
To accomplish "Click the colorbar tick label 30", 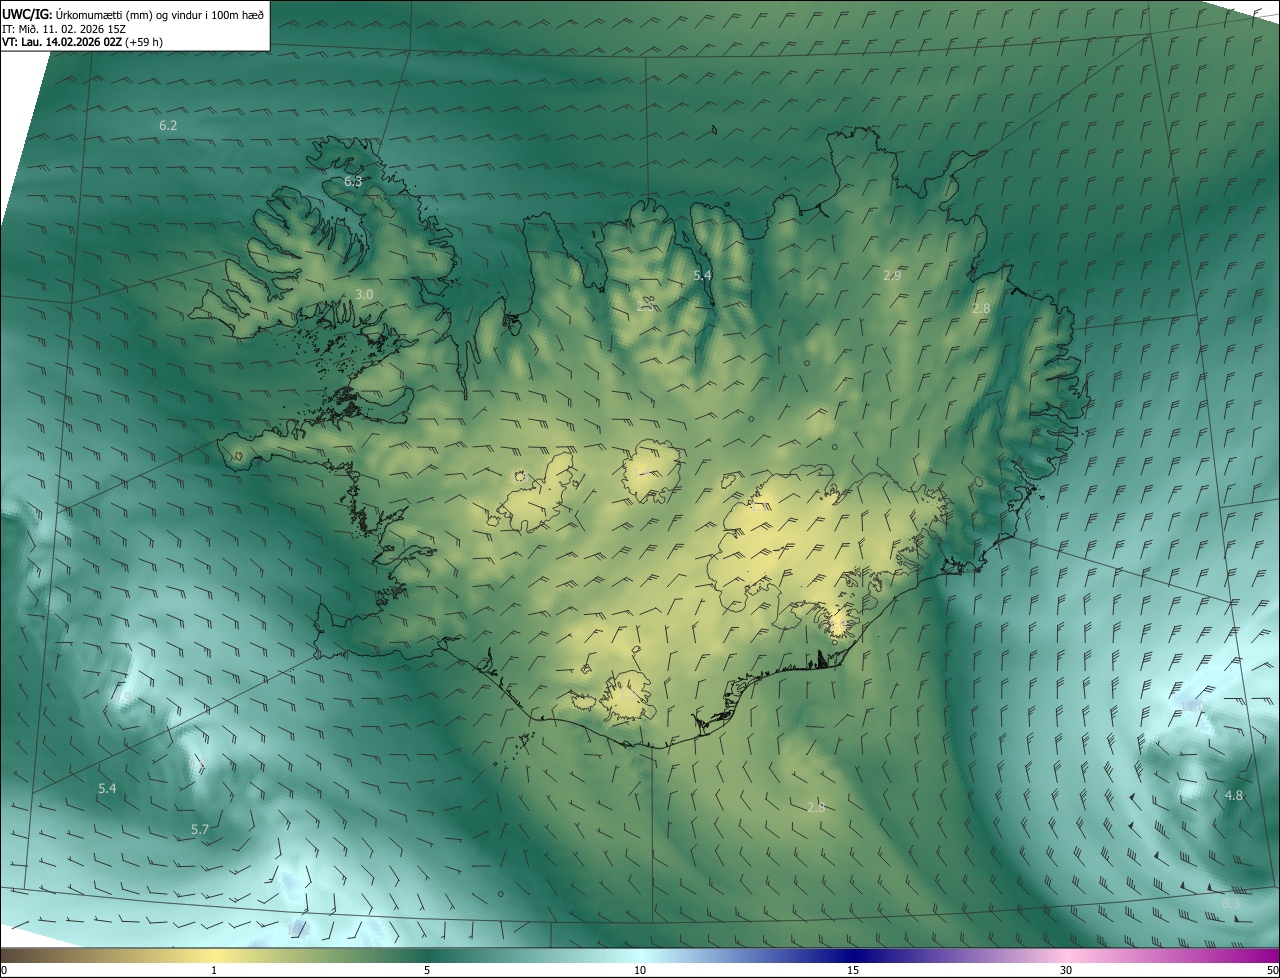I will coord(1066,970).
